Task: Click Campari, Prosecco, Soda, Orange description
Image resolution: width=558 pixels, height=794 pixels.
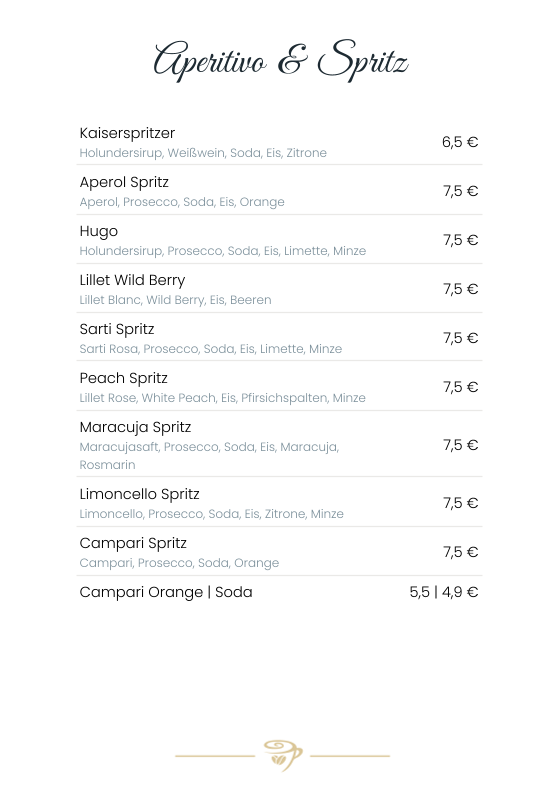Action: (179, 563)
